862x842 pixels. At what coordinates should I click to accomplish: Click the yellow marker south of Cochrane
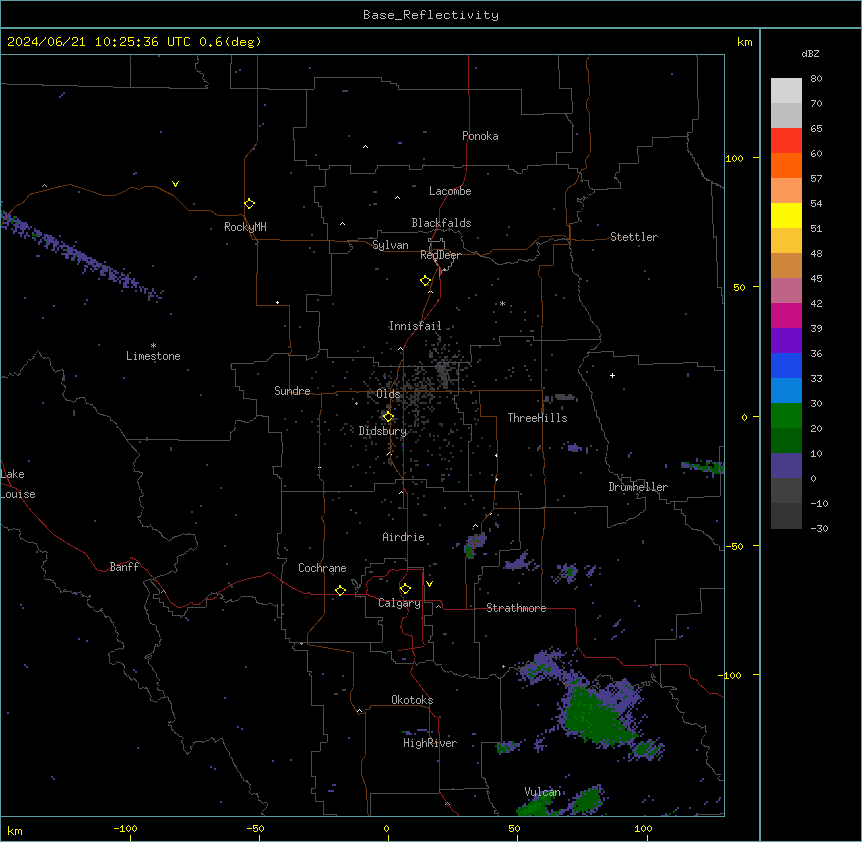pos(340,590)
